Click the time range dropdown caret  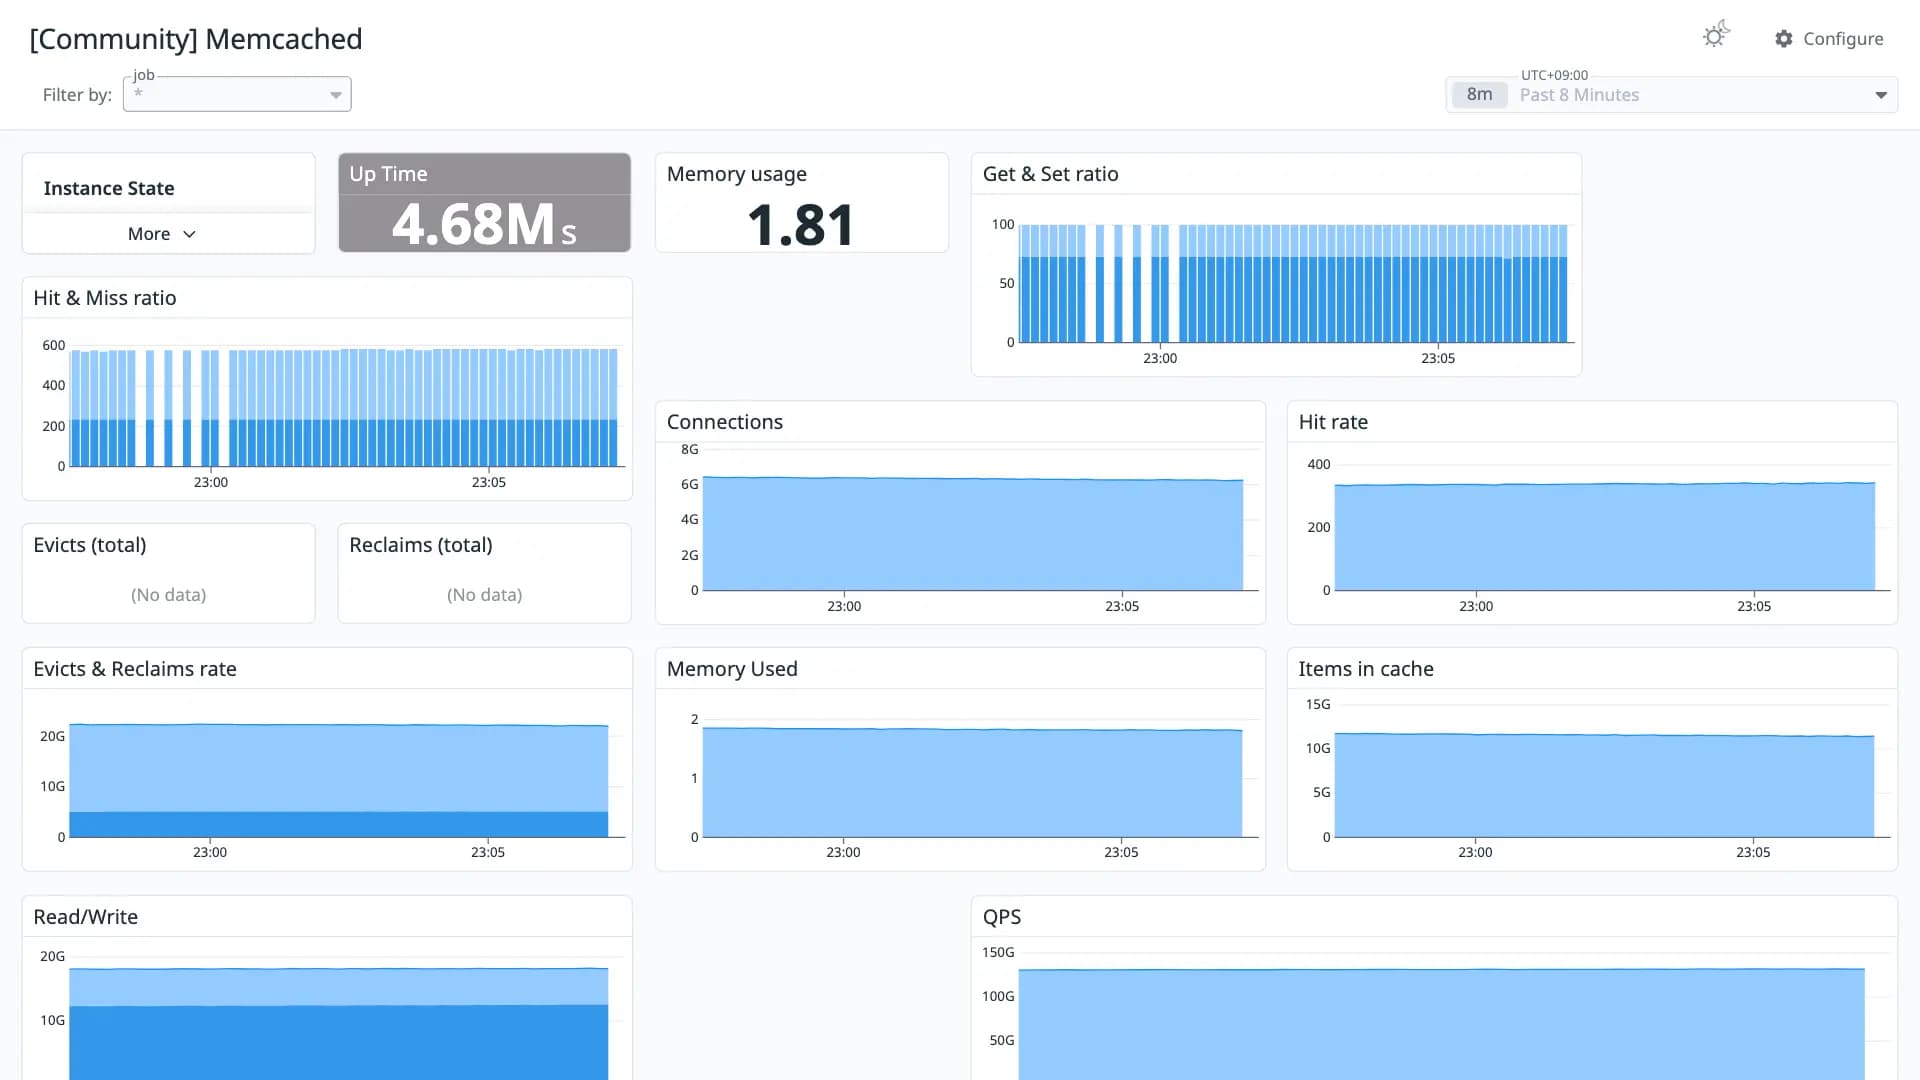coord(1881,95)
